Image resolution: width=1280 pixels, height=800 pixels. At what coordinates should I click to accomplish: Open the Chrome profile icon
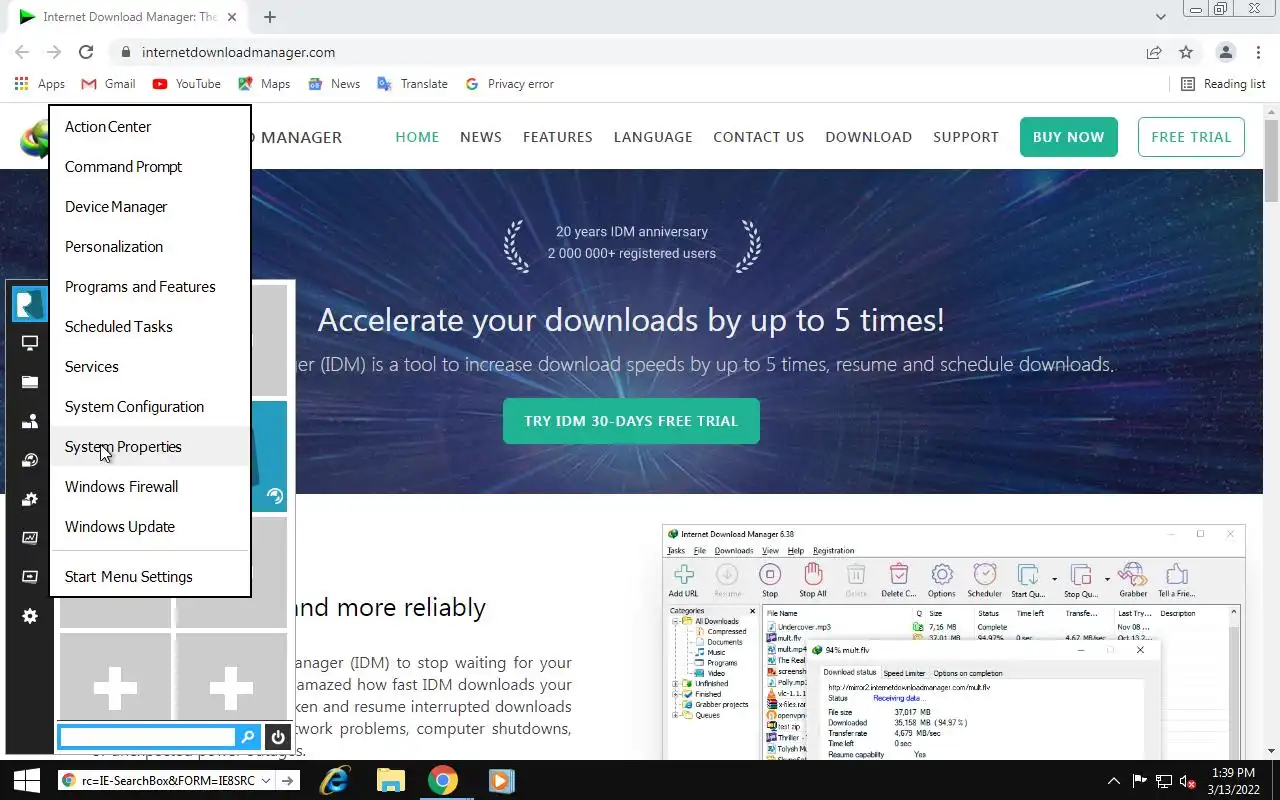coord(1225,52)
